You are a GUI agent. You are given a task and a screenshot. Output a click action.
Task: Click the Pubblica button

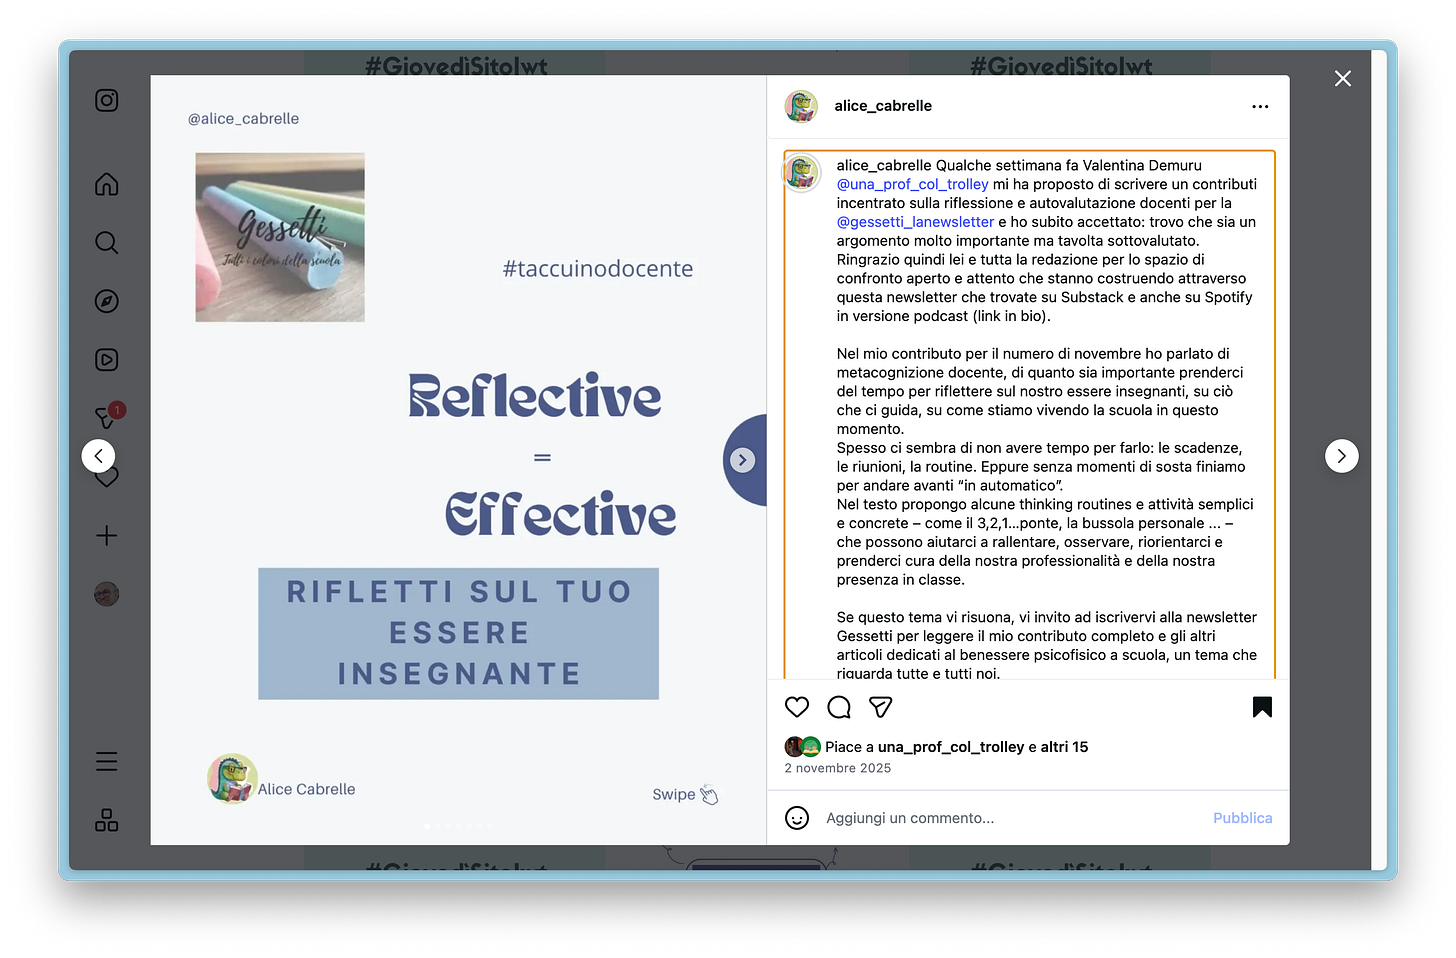click(x=1242, y=818)
